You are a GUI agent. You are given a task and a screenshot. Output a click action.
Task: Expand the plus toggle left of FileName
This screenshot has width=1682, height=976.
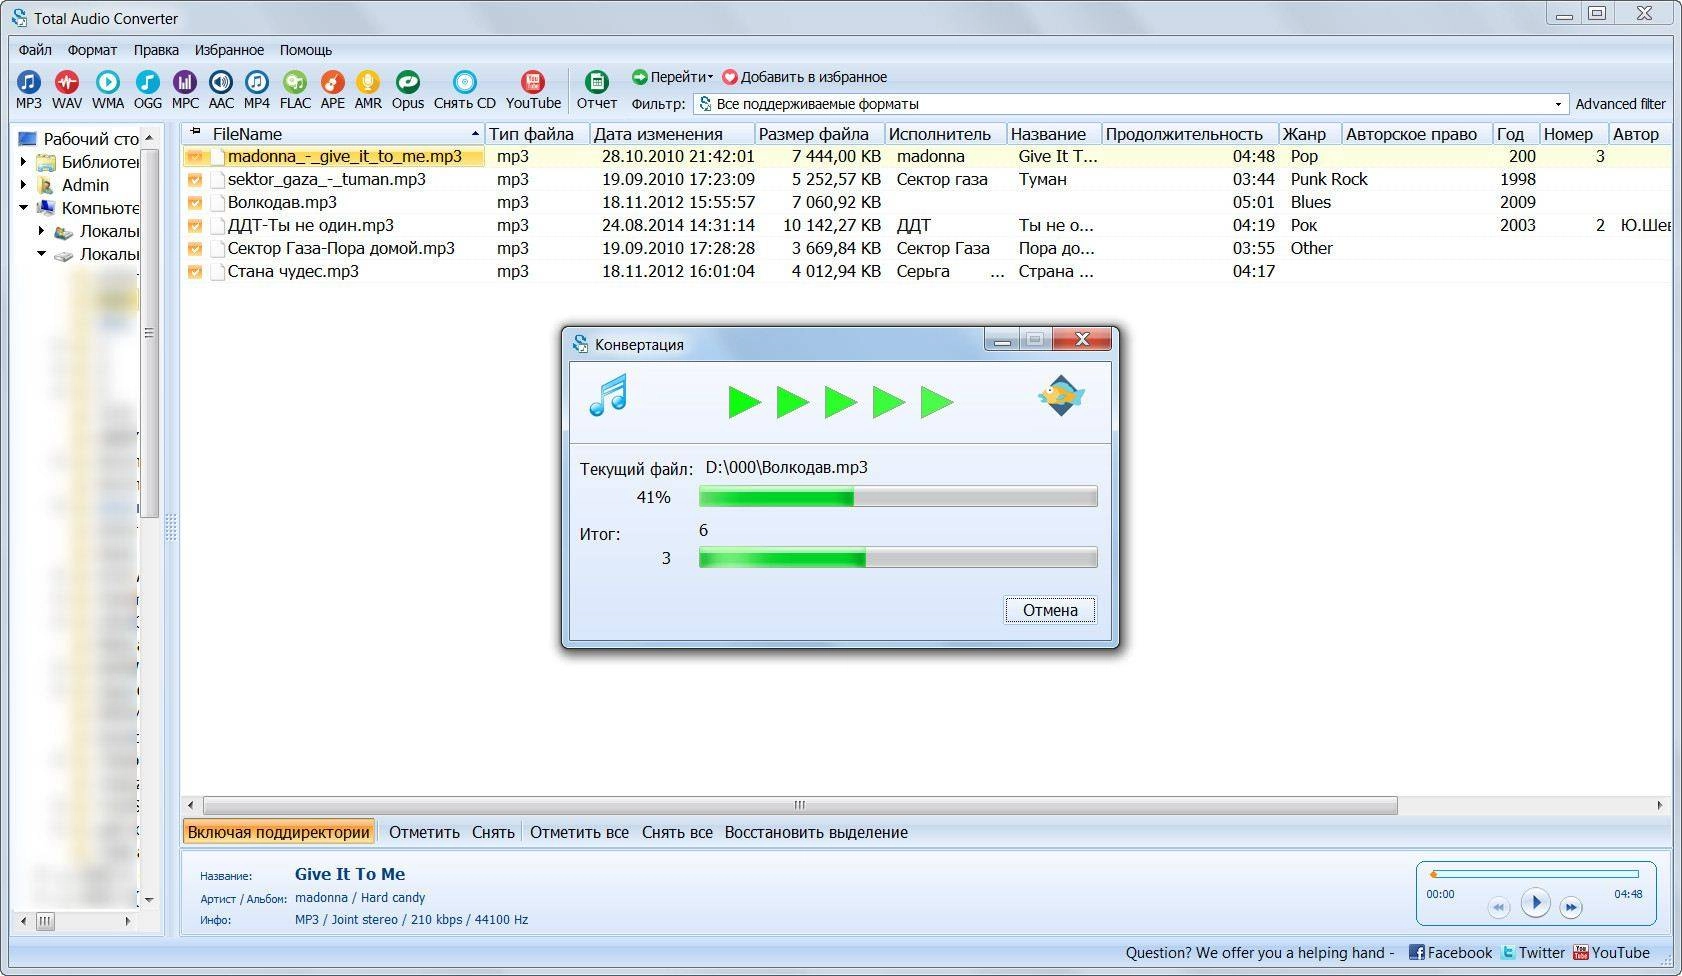(x=195, y=133)
